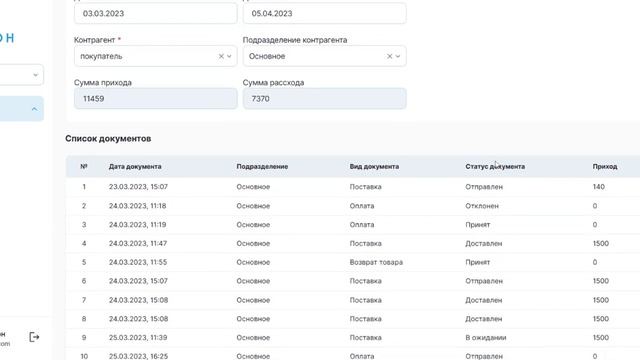Select row dated 25.03.2023, 11:39
The width and height of the screenshot is (640, 360).
(x=353, y=338)
